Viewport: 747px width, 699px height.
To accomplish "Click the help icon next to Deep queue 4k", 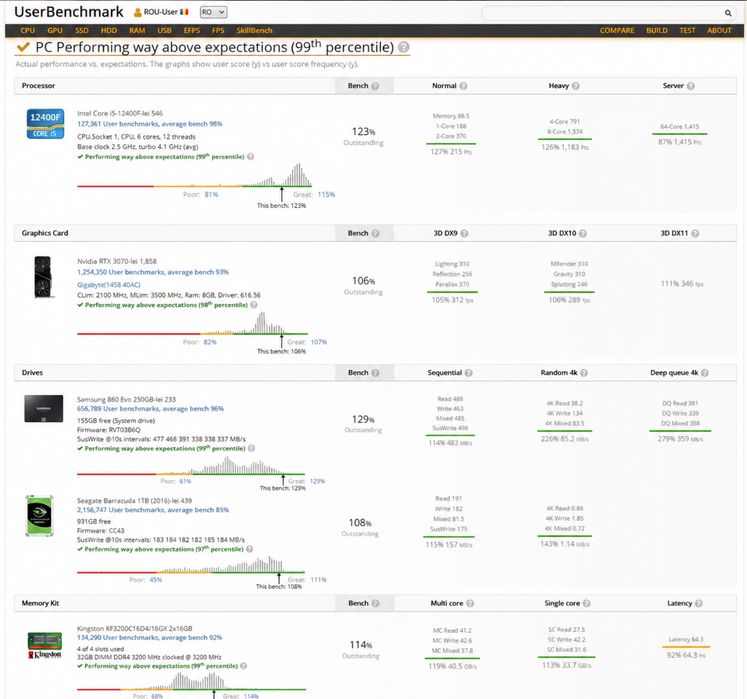I will pyautogui.click(x=705, y=373).
